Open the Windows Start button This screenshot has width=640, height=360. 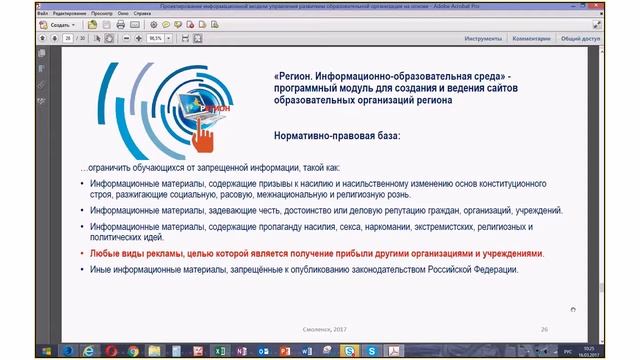point(46,351)
